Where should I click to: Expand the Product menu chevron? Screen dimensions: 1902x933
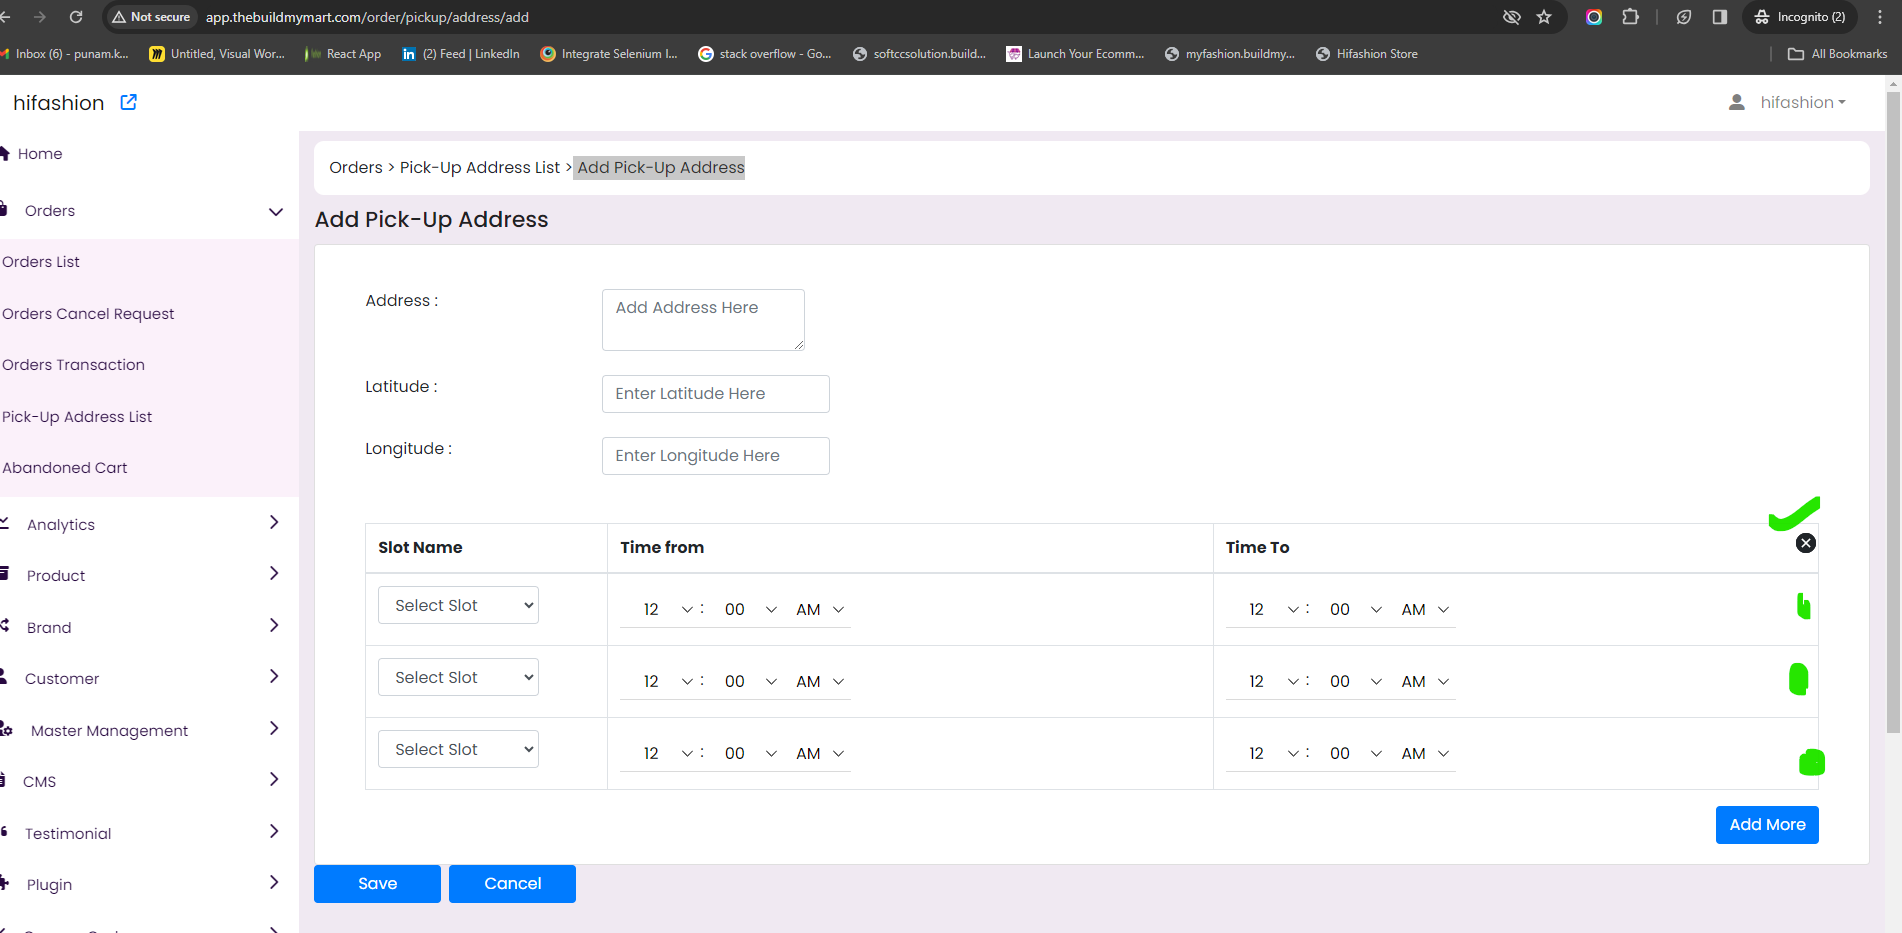pos(274,573)
